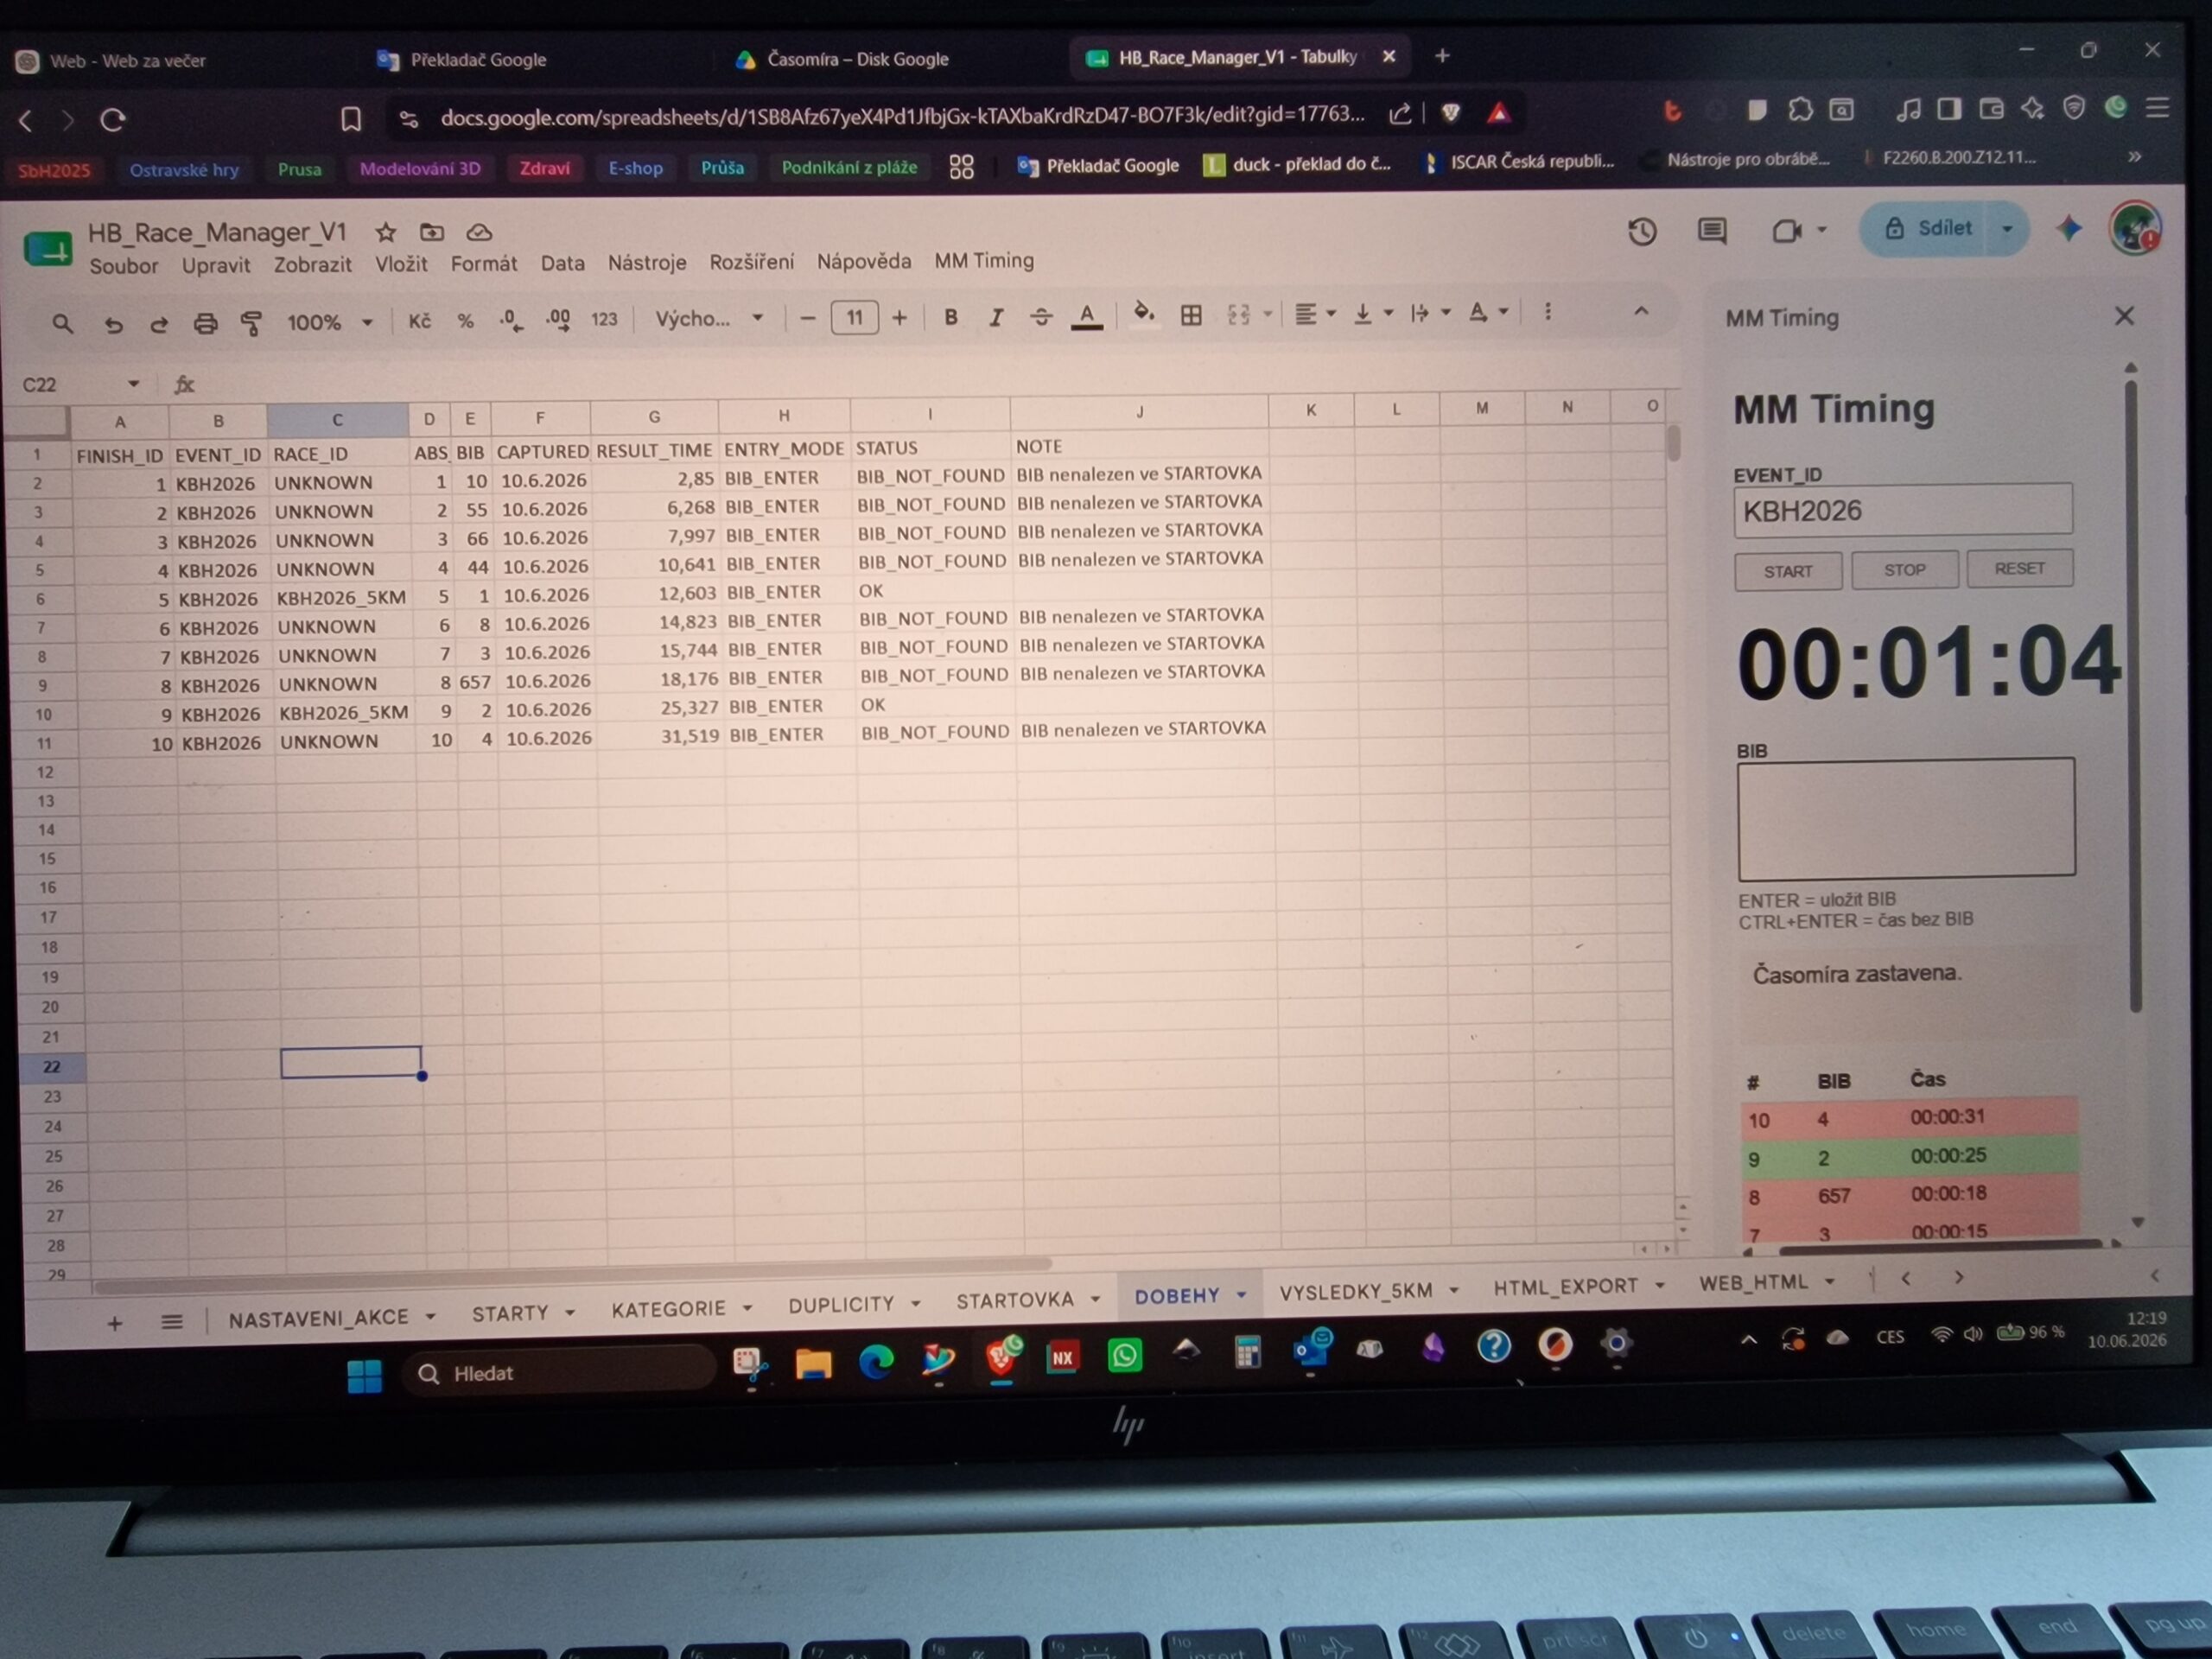The height and width of the screenshot is (1659, 2212).
Task: Open the Gemini sparkle icon
Action: click(2069, 229)
